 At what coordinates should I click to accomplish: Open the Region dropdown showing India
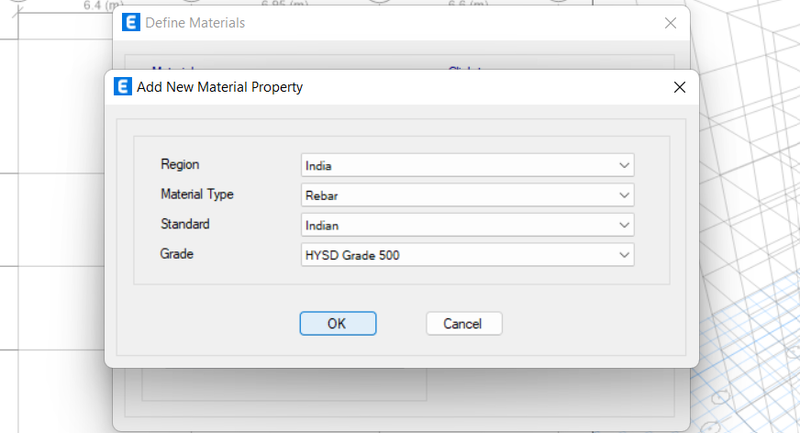[x=467, y=165]
